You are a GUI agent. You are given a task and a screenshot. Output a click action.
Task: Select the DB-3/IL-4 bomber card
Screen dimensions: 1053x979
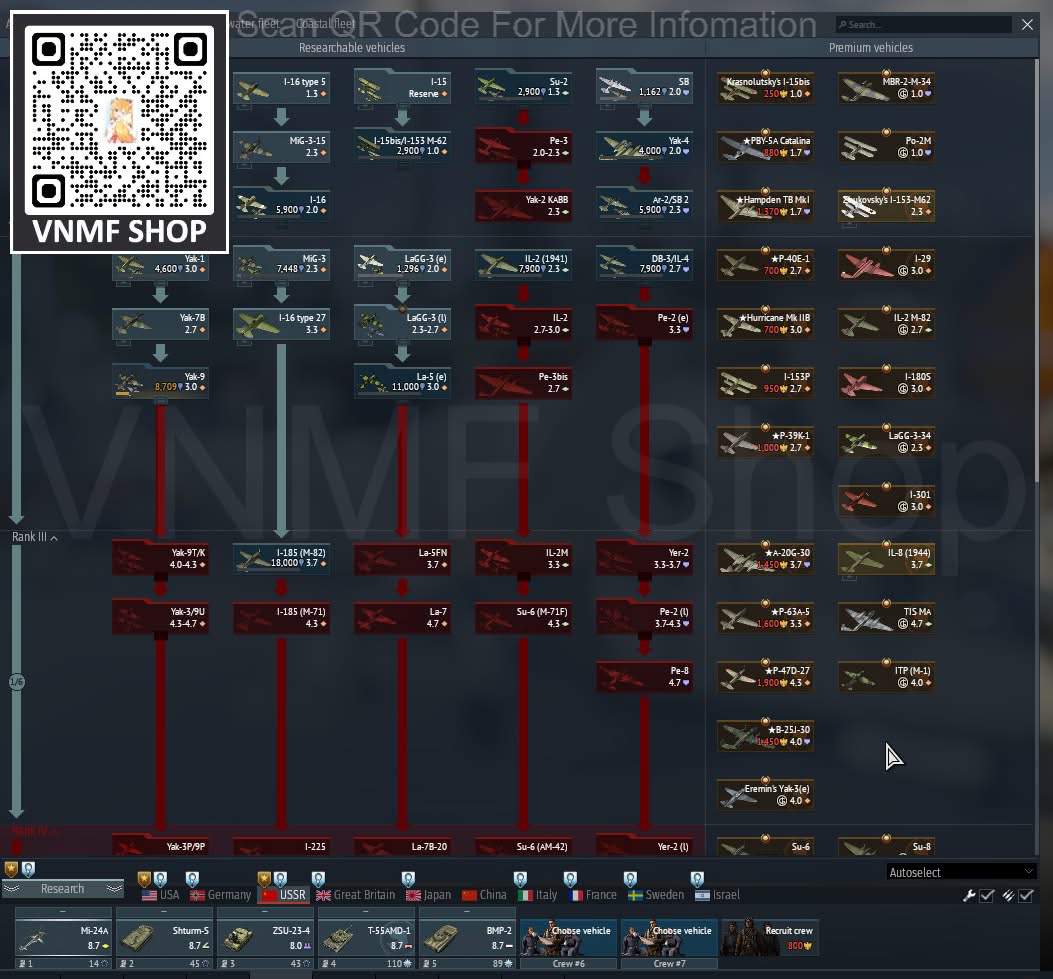644,264
